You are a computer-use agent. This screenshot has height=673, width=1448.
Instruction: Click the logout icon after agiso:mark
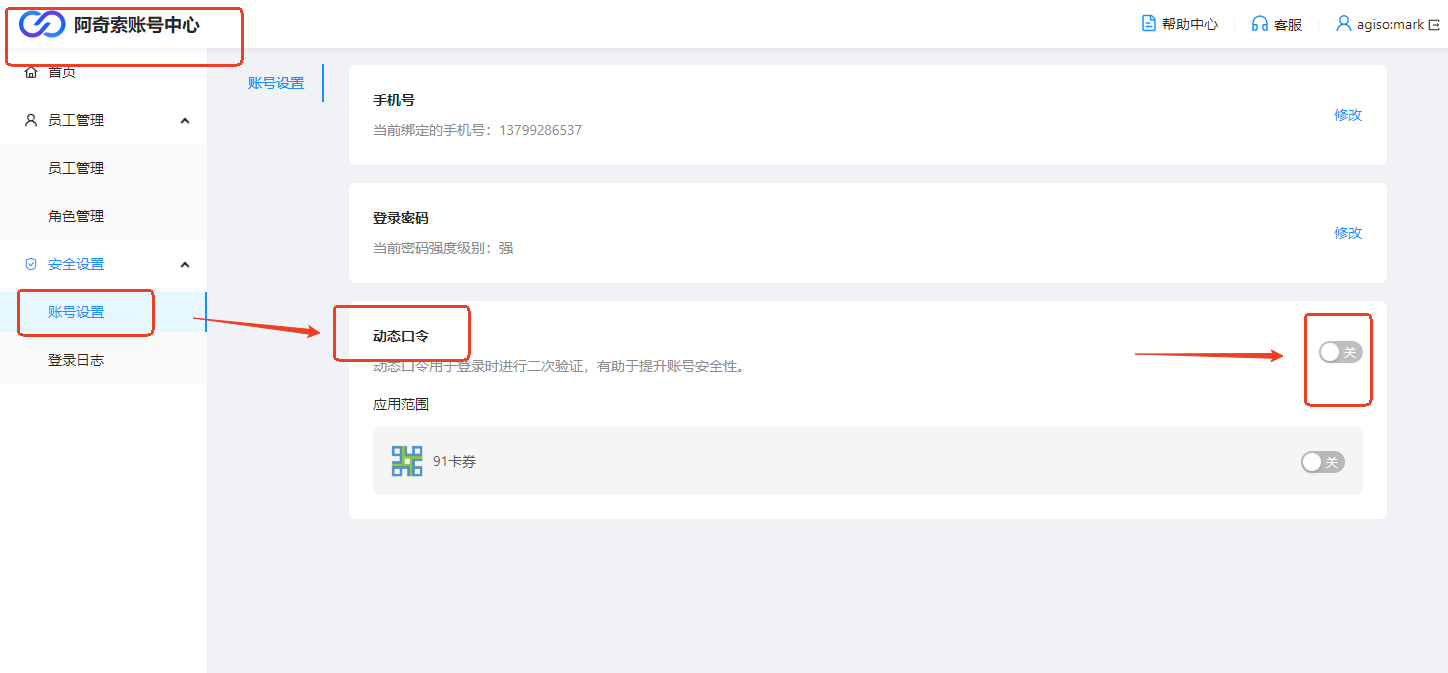(x=1434, y=24)
